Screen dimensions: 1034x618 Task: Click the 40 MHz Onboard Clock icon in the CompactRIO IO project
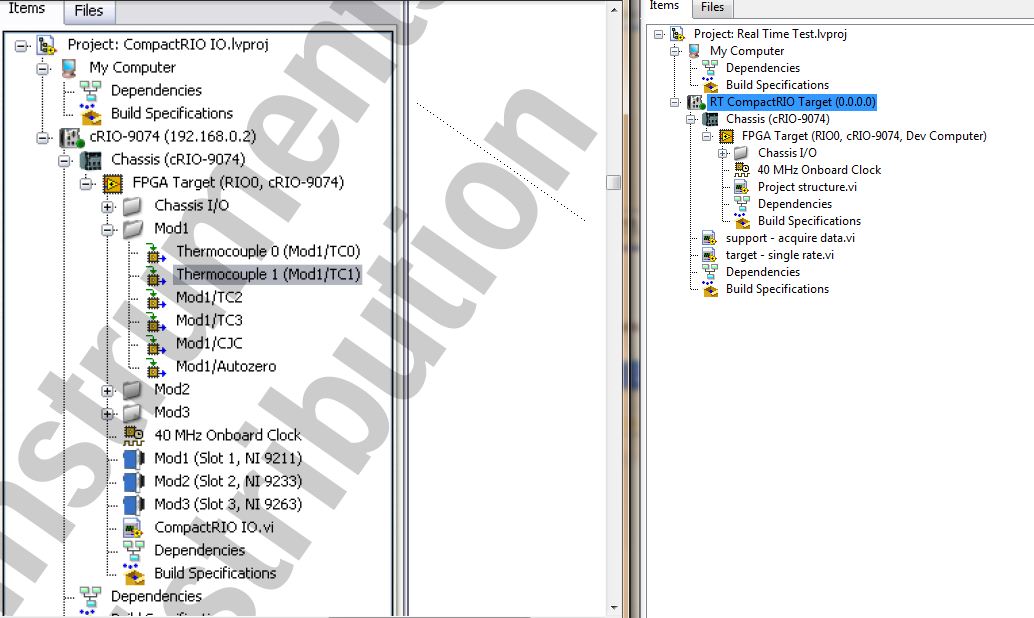(134, 436)
